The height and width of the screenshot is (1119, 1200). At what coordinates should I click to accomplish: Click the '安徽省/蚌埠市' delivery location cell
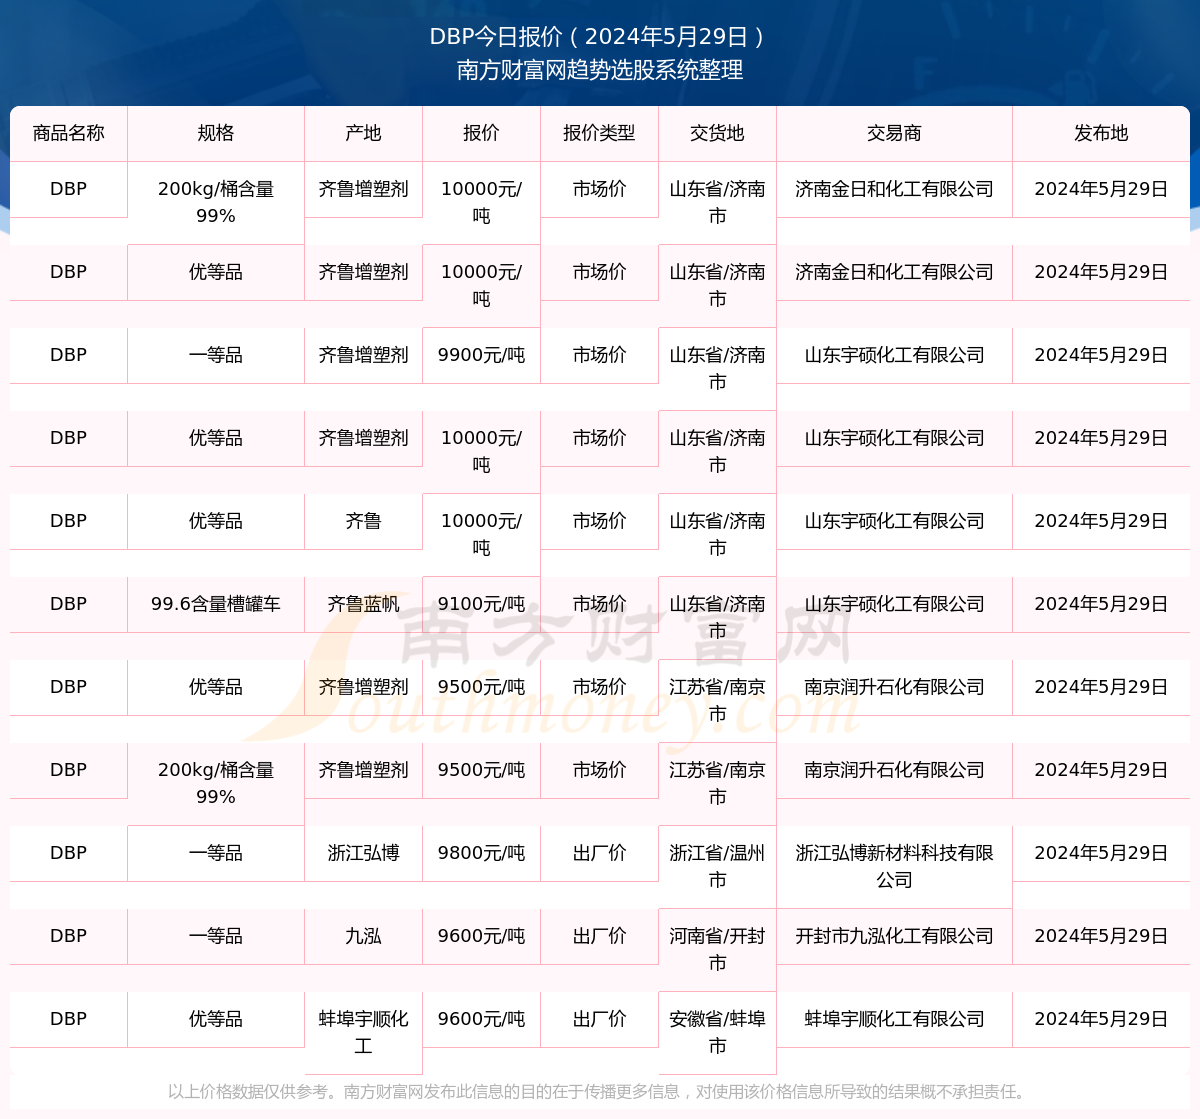point(717,1032)
